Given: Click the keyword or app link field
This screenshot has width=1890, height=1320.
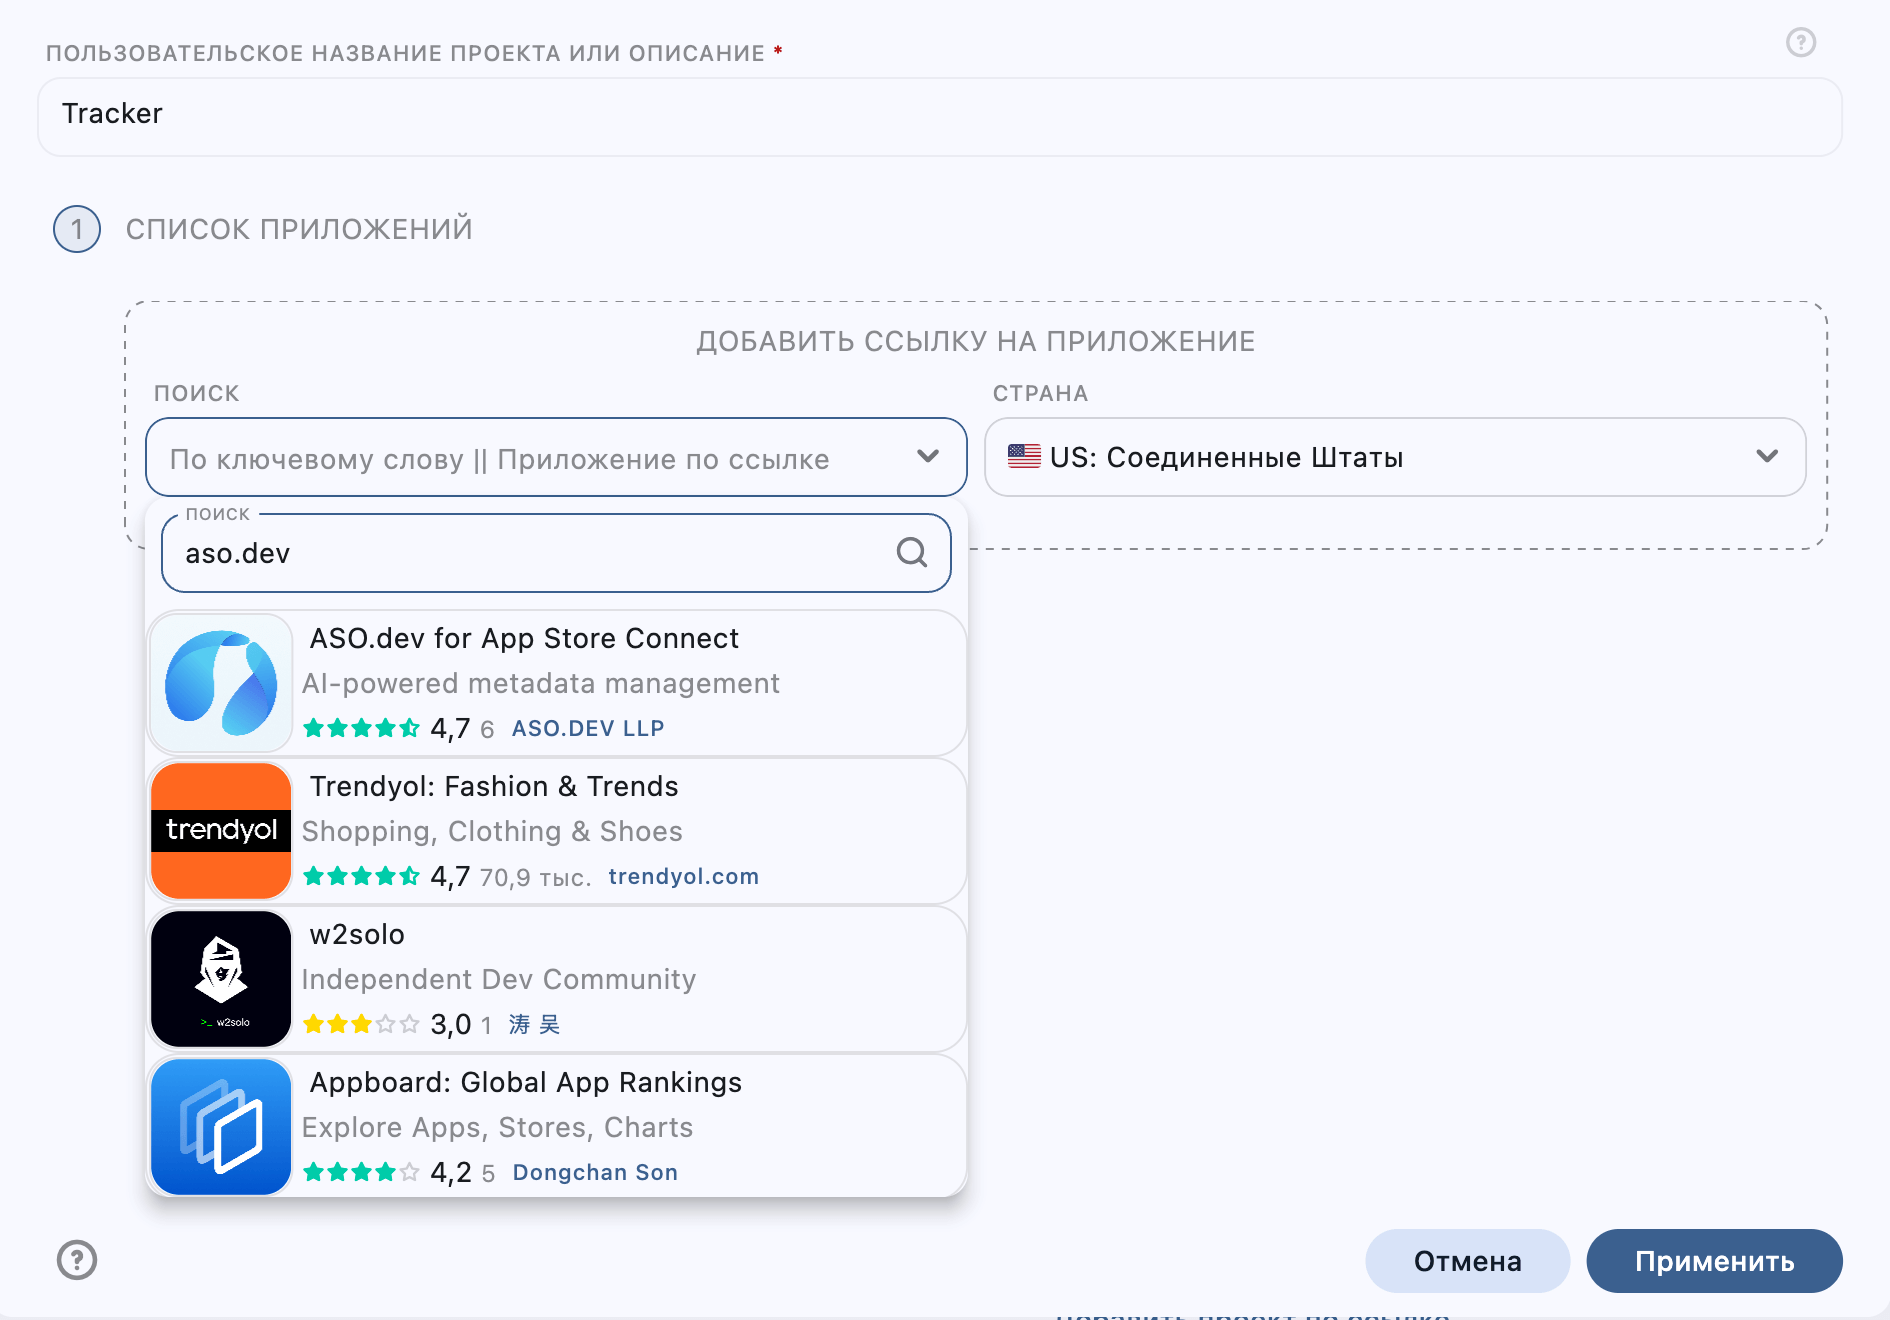Looking at the screenshot, I should [x=556, y=457].
